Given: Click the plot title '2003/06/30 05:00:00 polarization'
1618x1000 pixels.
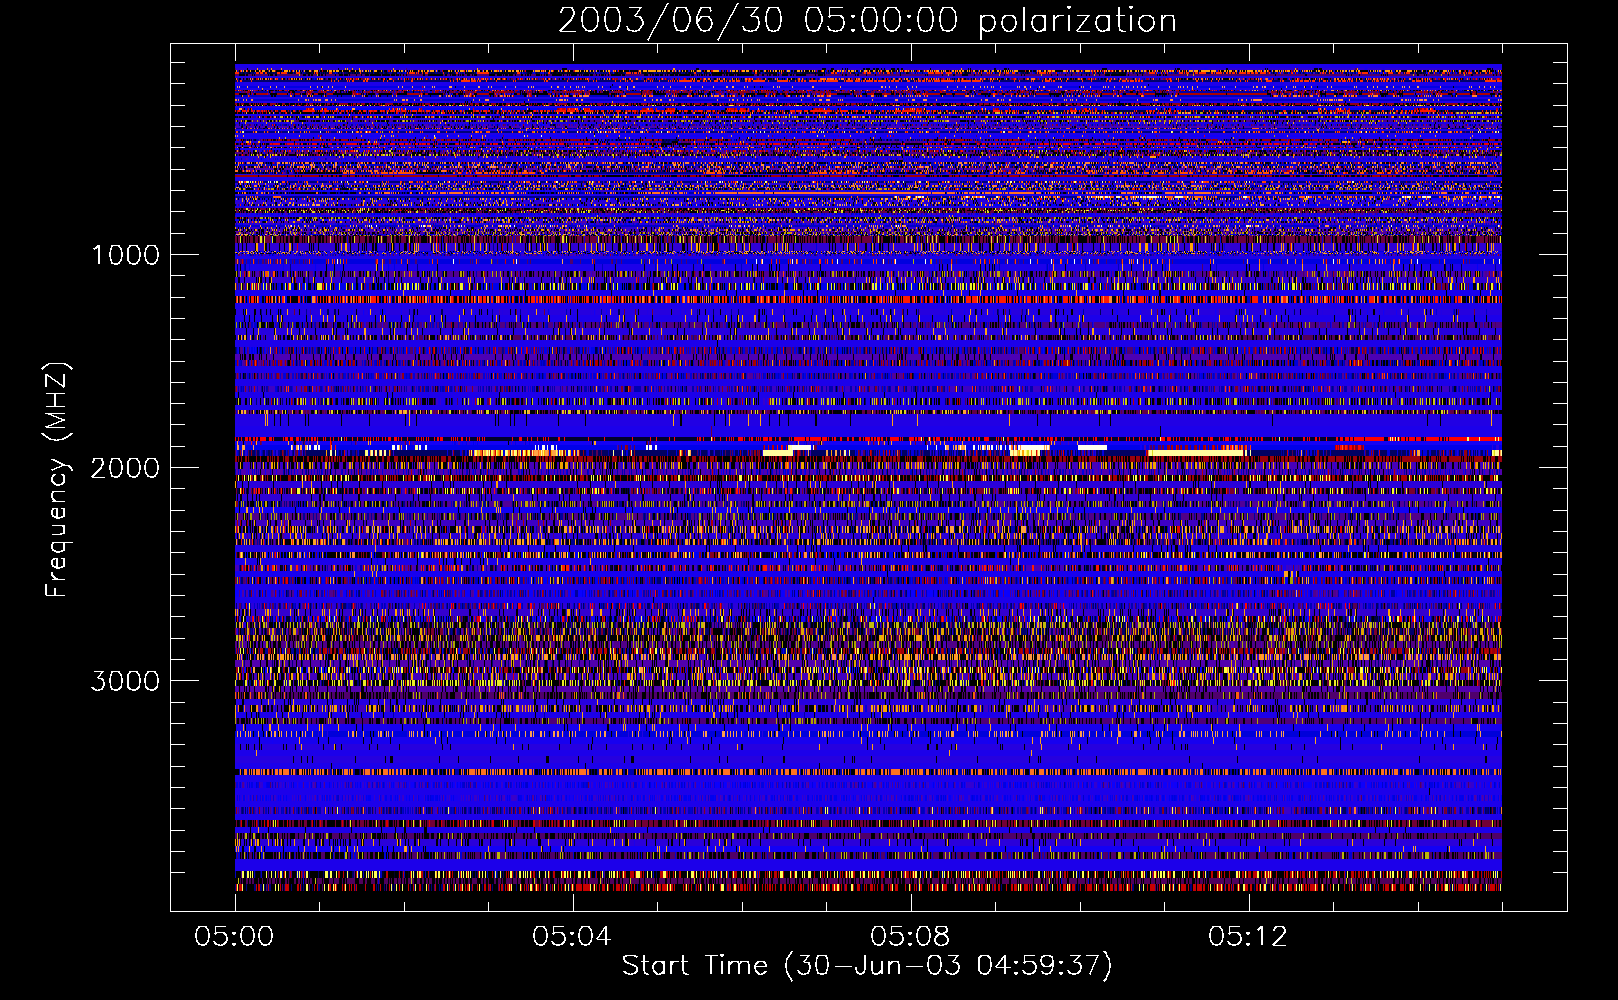Looking at the screenshot, I should pyautogui.click(x=867, y=21).
